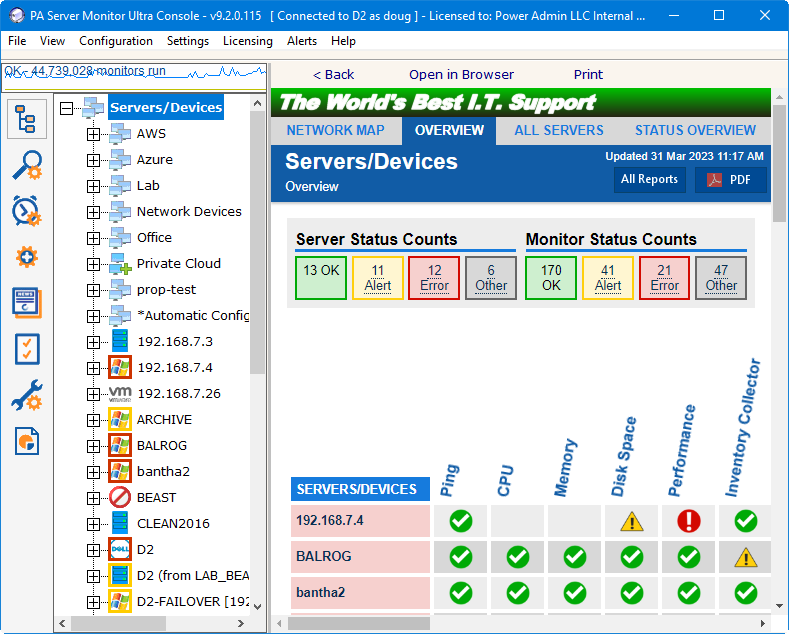Image resolution: width=789 pixels, height=634 pixels.
Task: Open the Configuration menu
Action: tap(116, 41)
